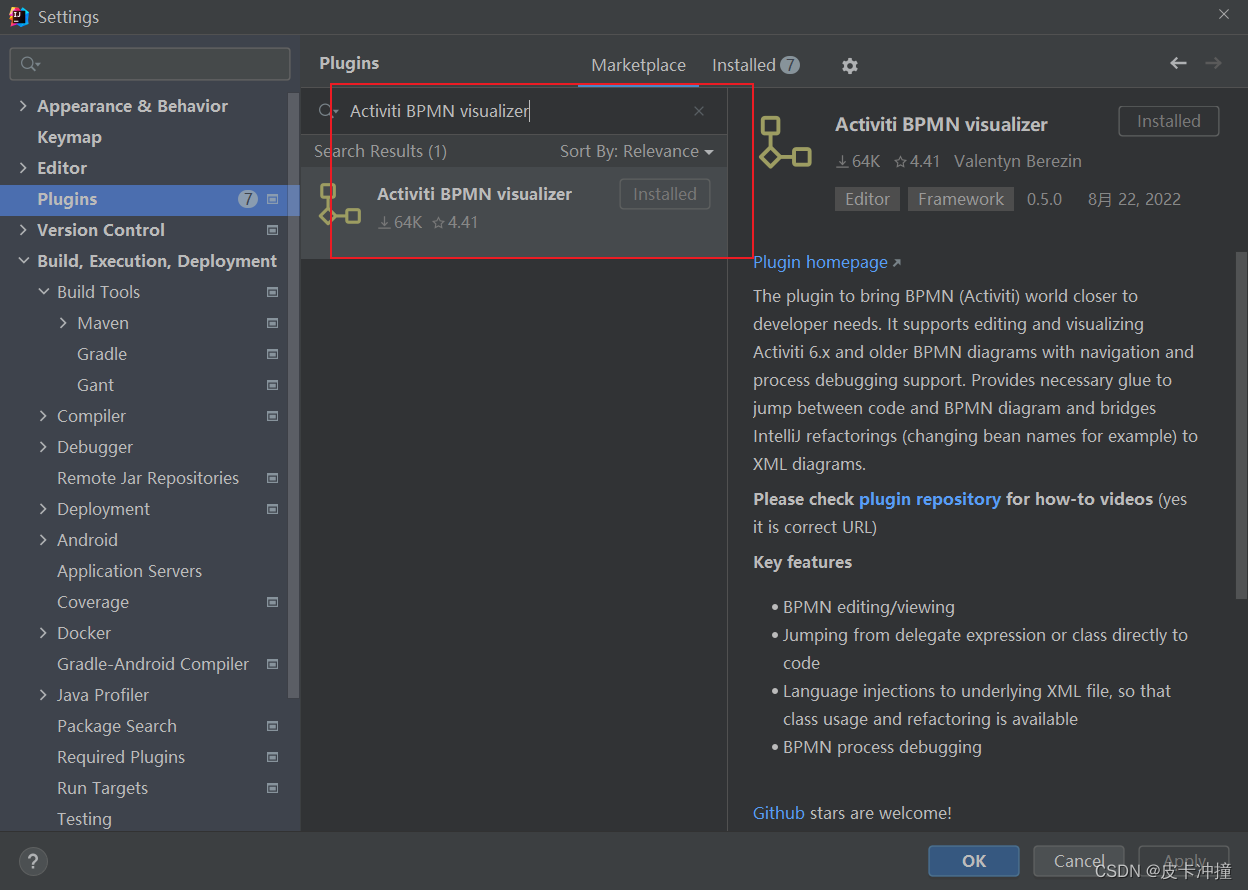
Task: Click the settings search magnifier icon
Action: pos(29,64)
